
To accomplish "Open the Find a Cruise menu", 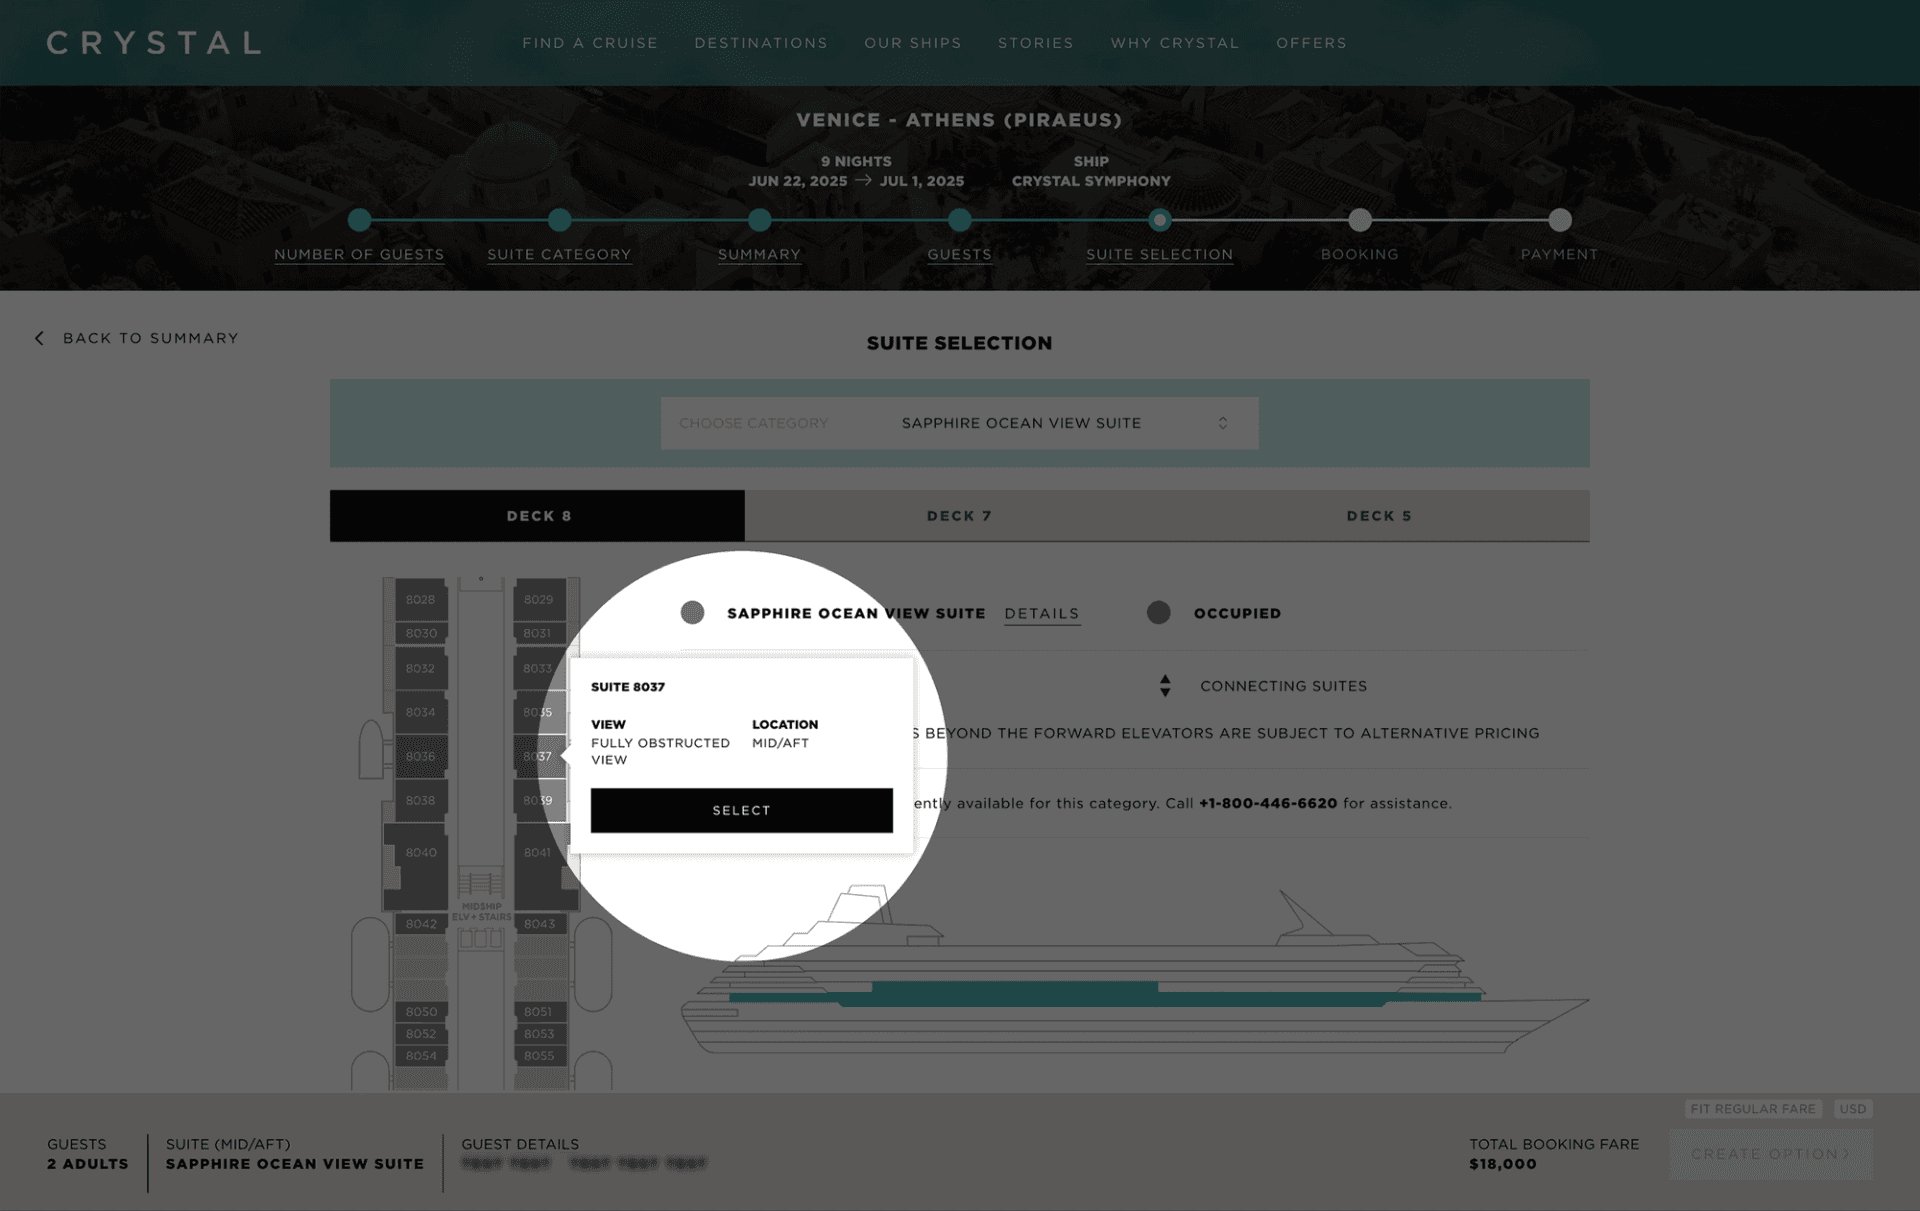I will tap(590, 43).
